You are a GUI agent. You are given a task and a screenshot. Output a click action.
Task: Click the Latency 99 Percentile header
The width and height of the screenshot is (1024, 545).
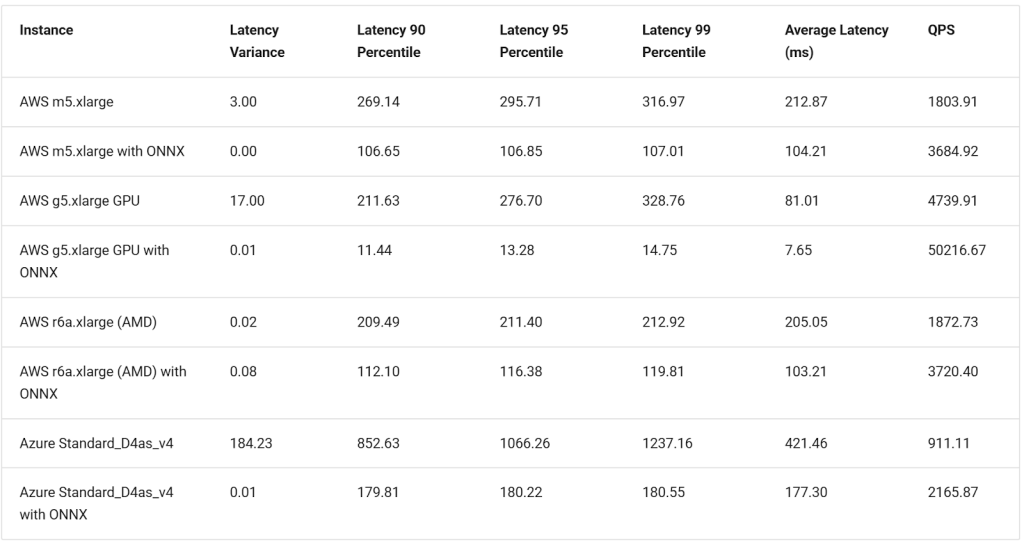pos(676,41)
